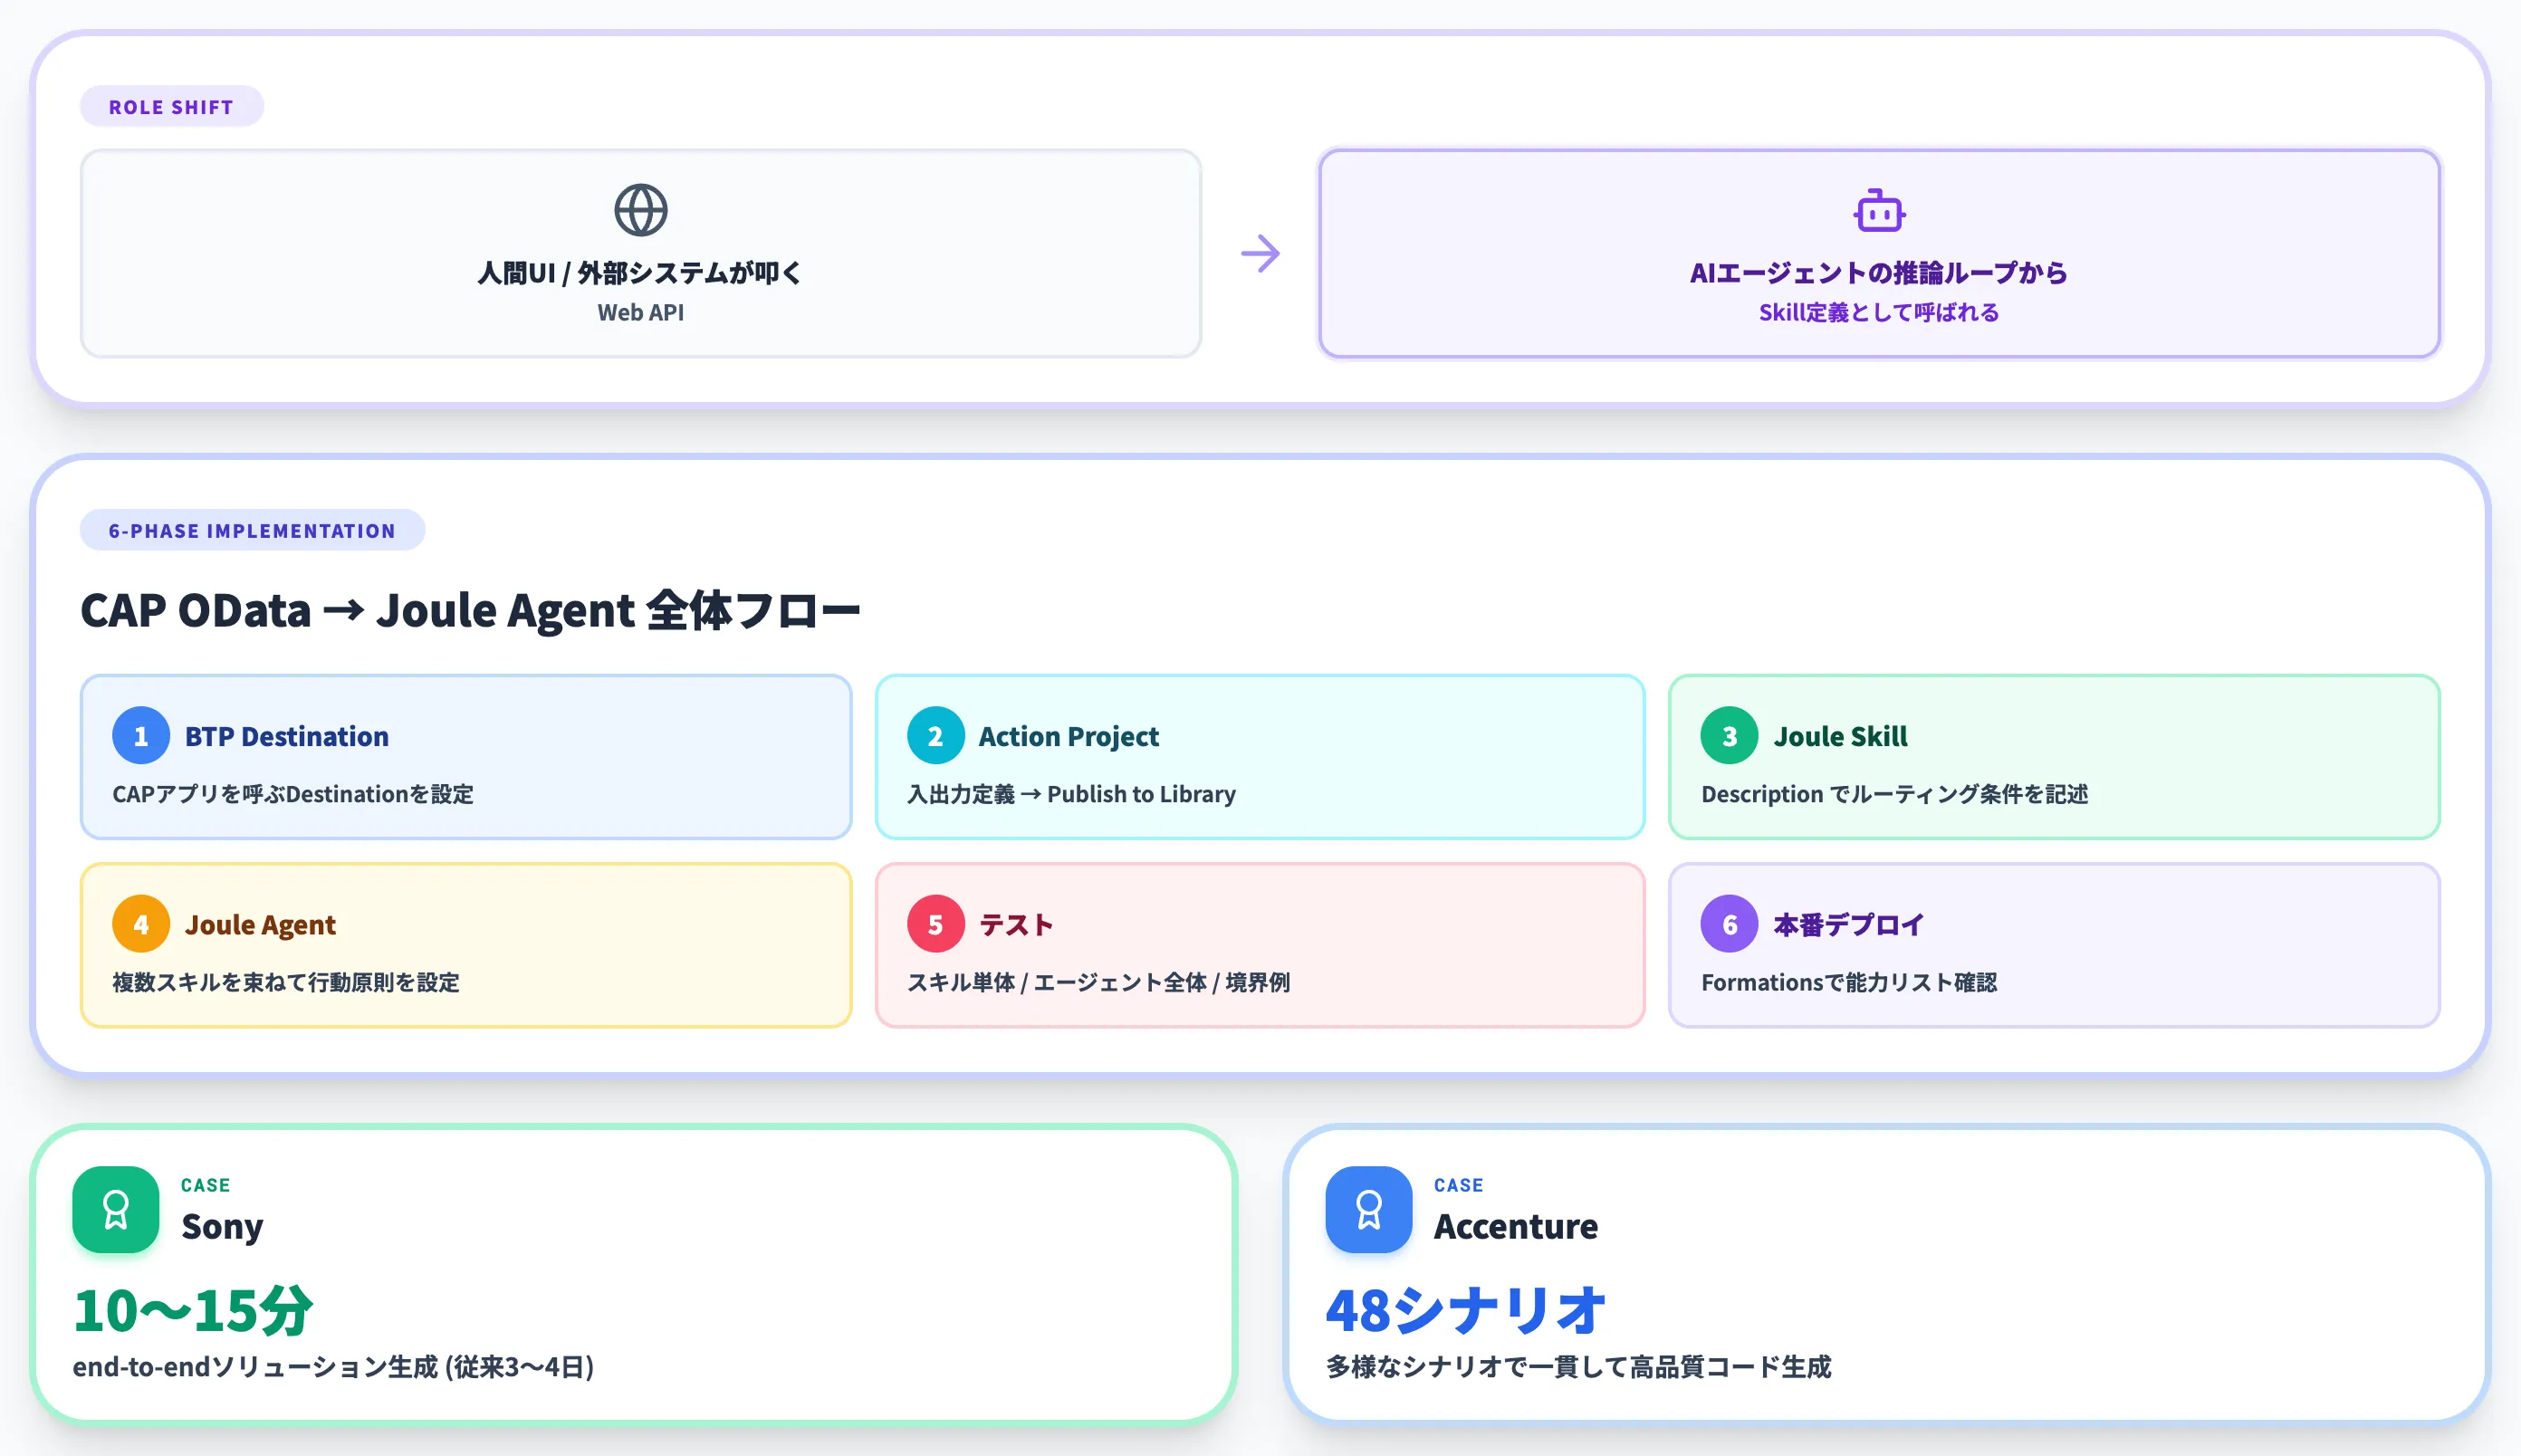Click the number 4 circle for Joule Agent
The width and height of the screenshot is (2521, 1456).
pos(141,924)
